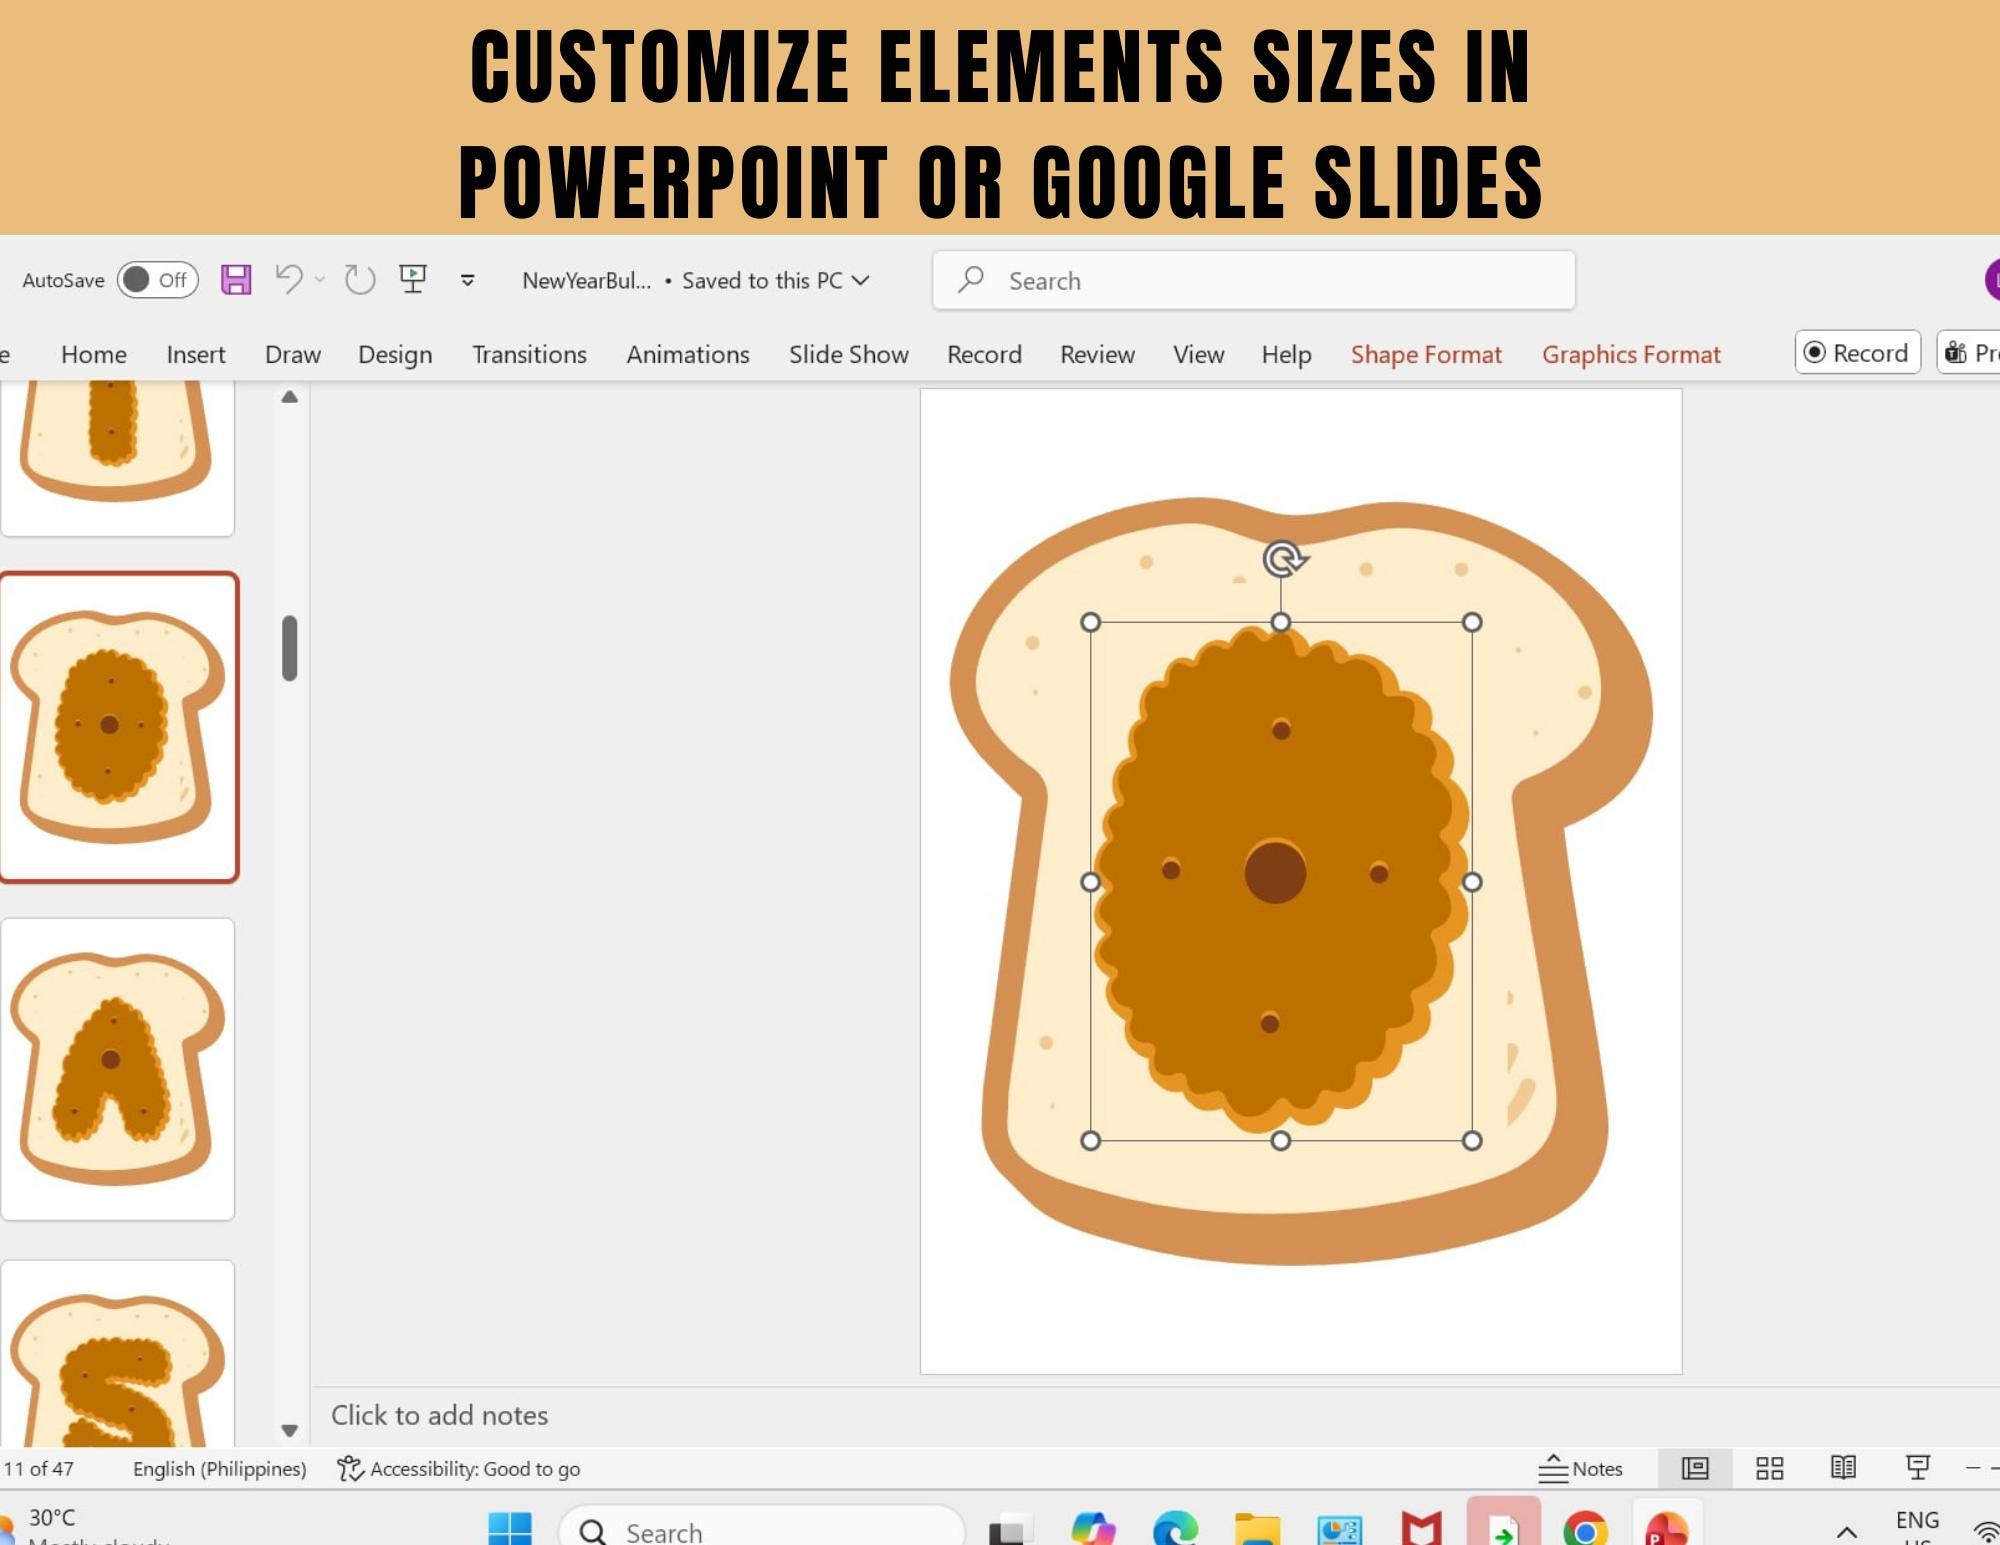The image size is (2000, 1545).
Task: Click the brown center dot of letter O
Action: (x=1275, y=872)
